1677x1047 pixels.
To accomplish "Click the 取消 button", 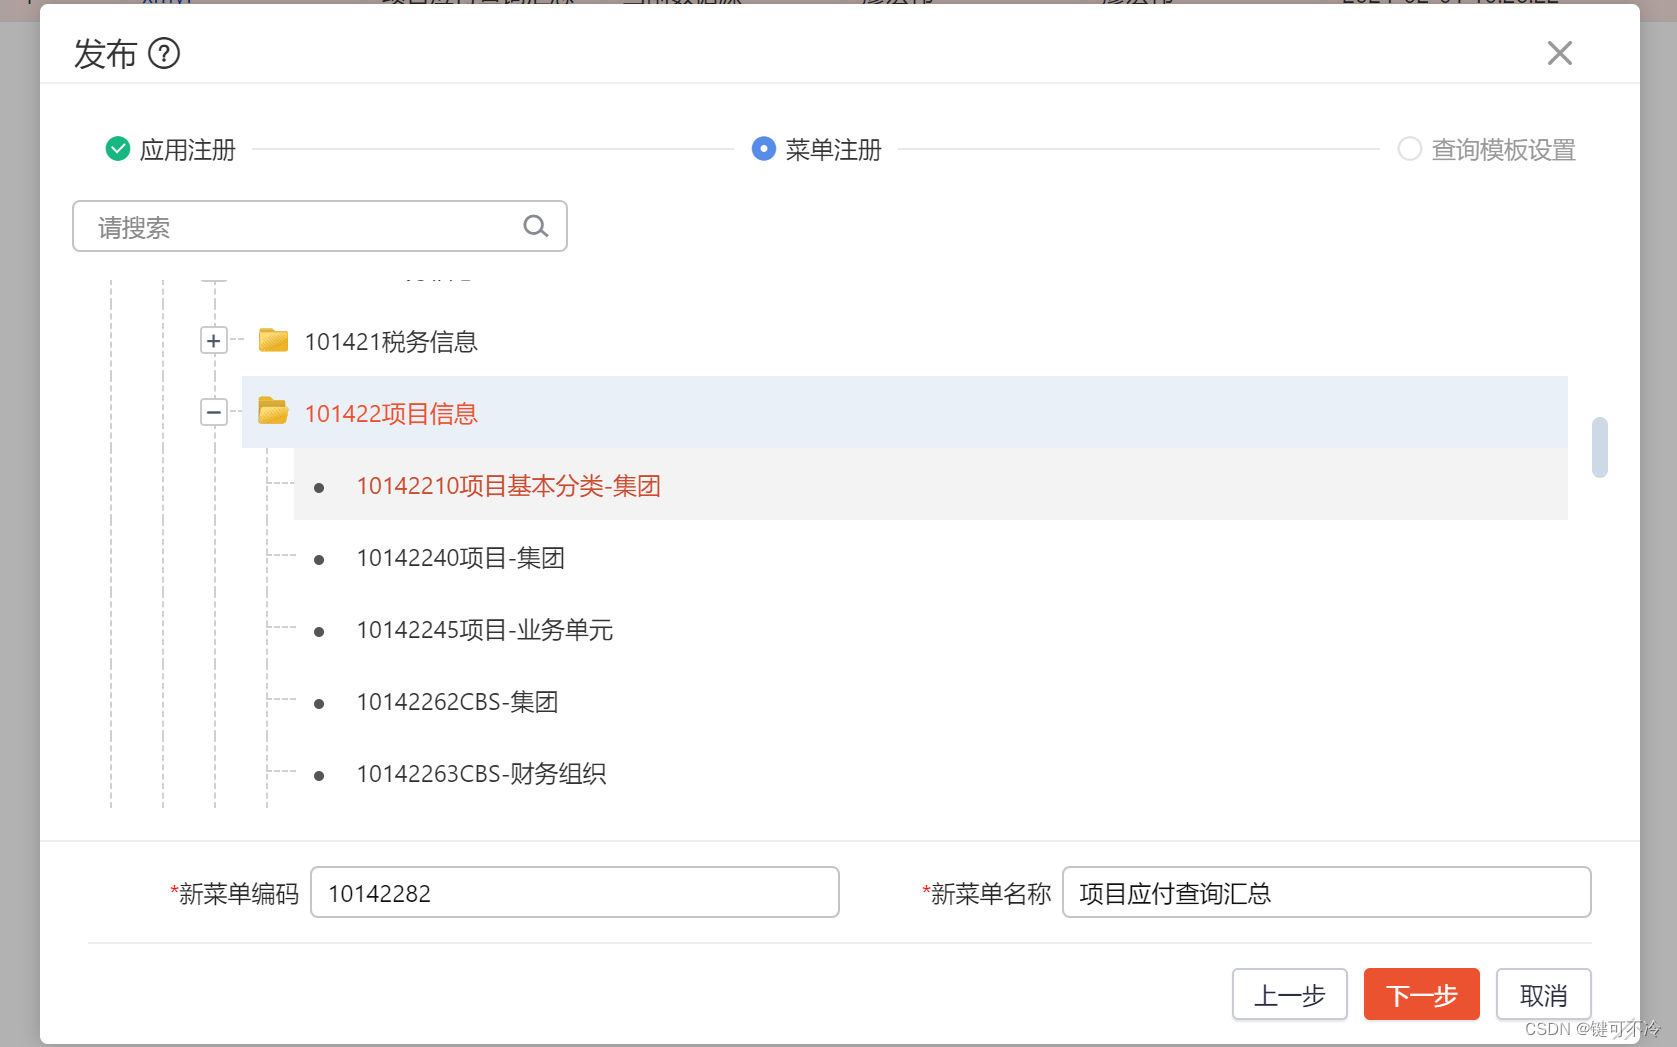I will pyautogui.click(x=1543, y=994).
